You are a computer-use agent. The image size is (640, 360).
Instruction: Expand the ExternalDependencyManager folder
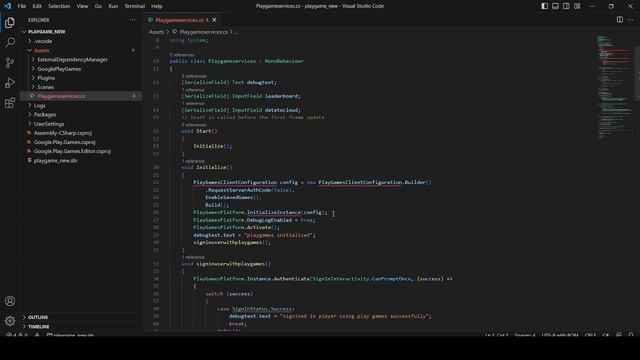[33, 60]
